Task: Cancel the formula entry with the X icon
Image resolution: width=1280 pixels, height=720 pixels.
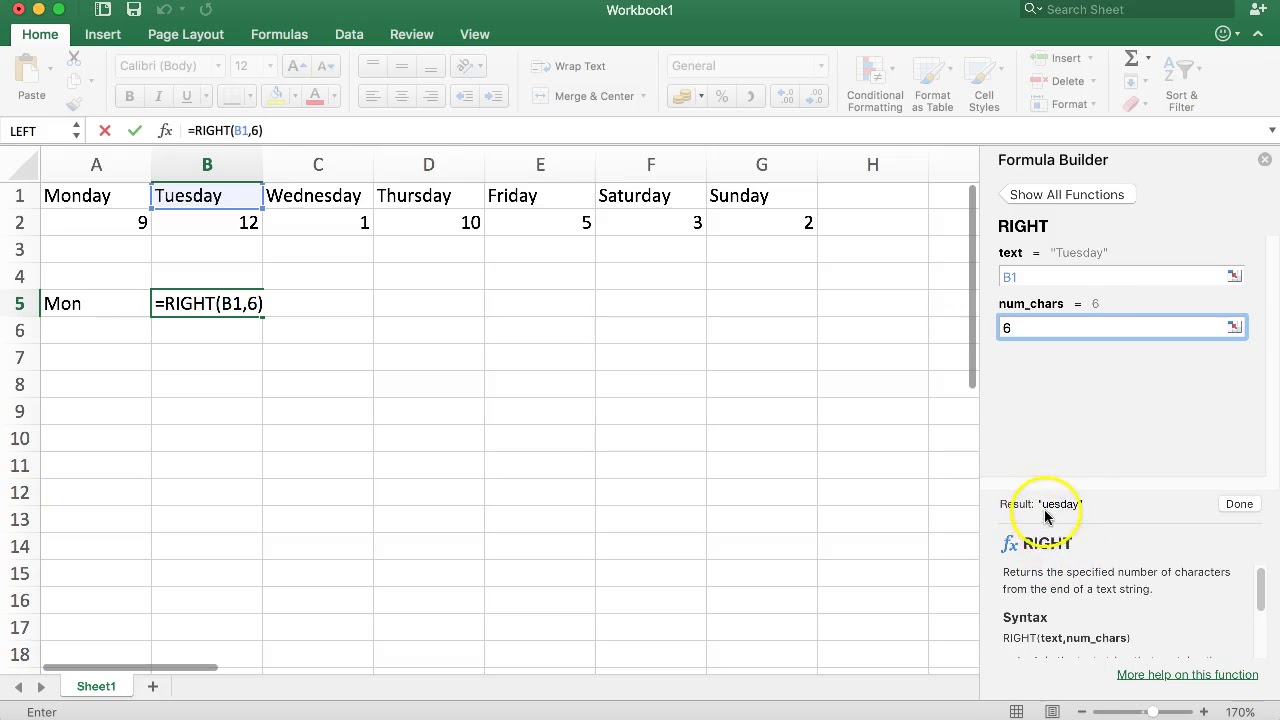Action: [105, 131]
